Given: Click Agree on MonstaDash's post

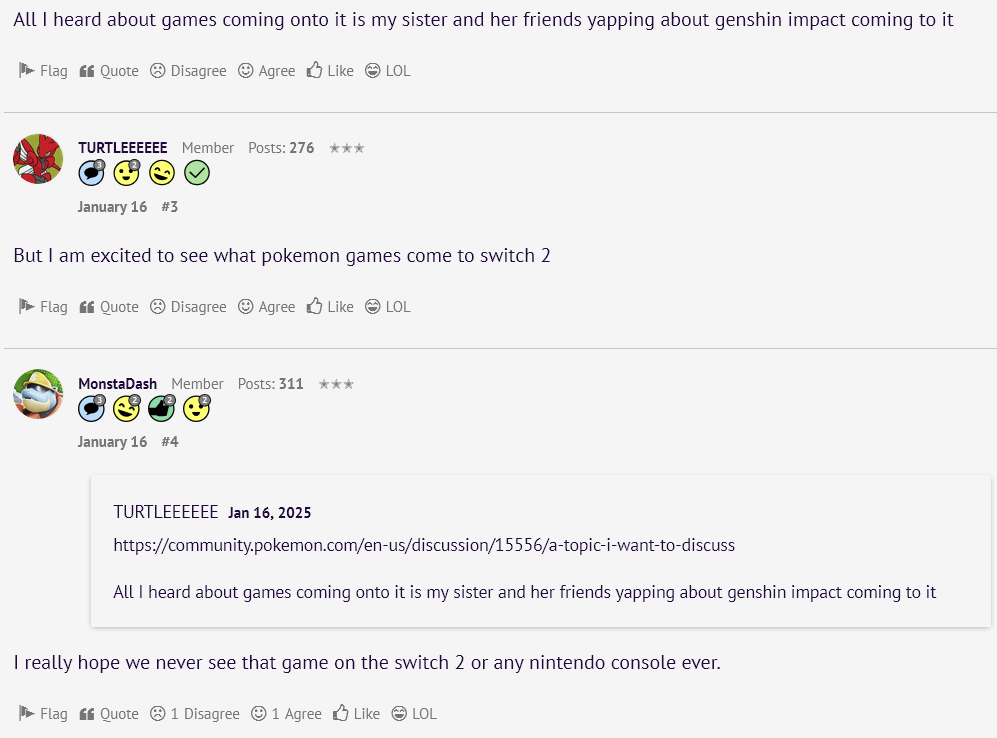Looking at the screenshot, I should (x=286, y=714).
